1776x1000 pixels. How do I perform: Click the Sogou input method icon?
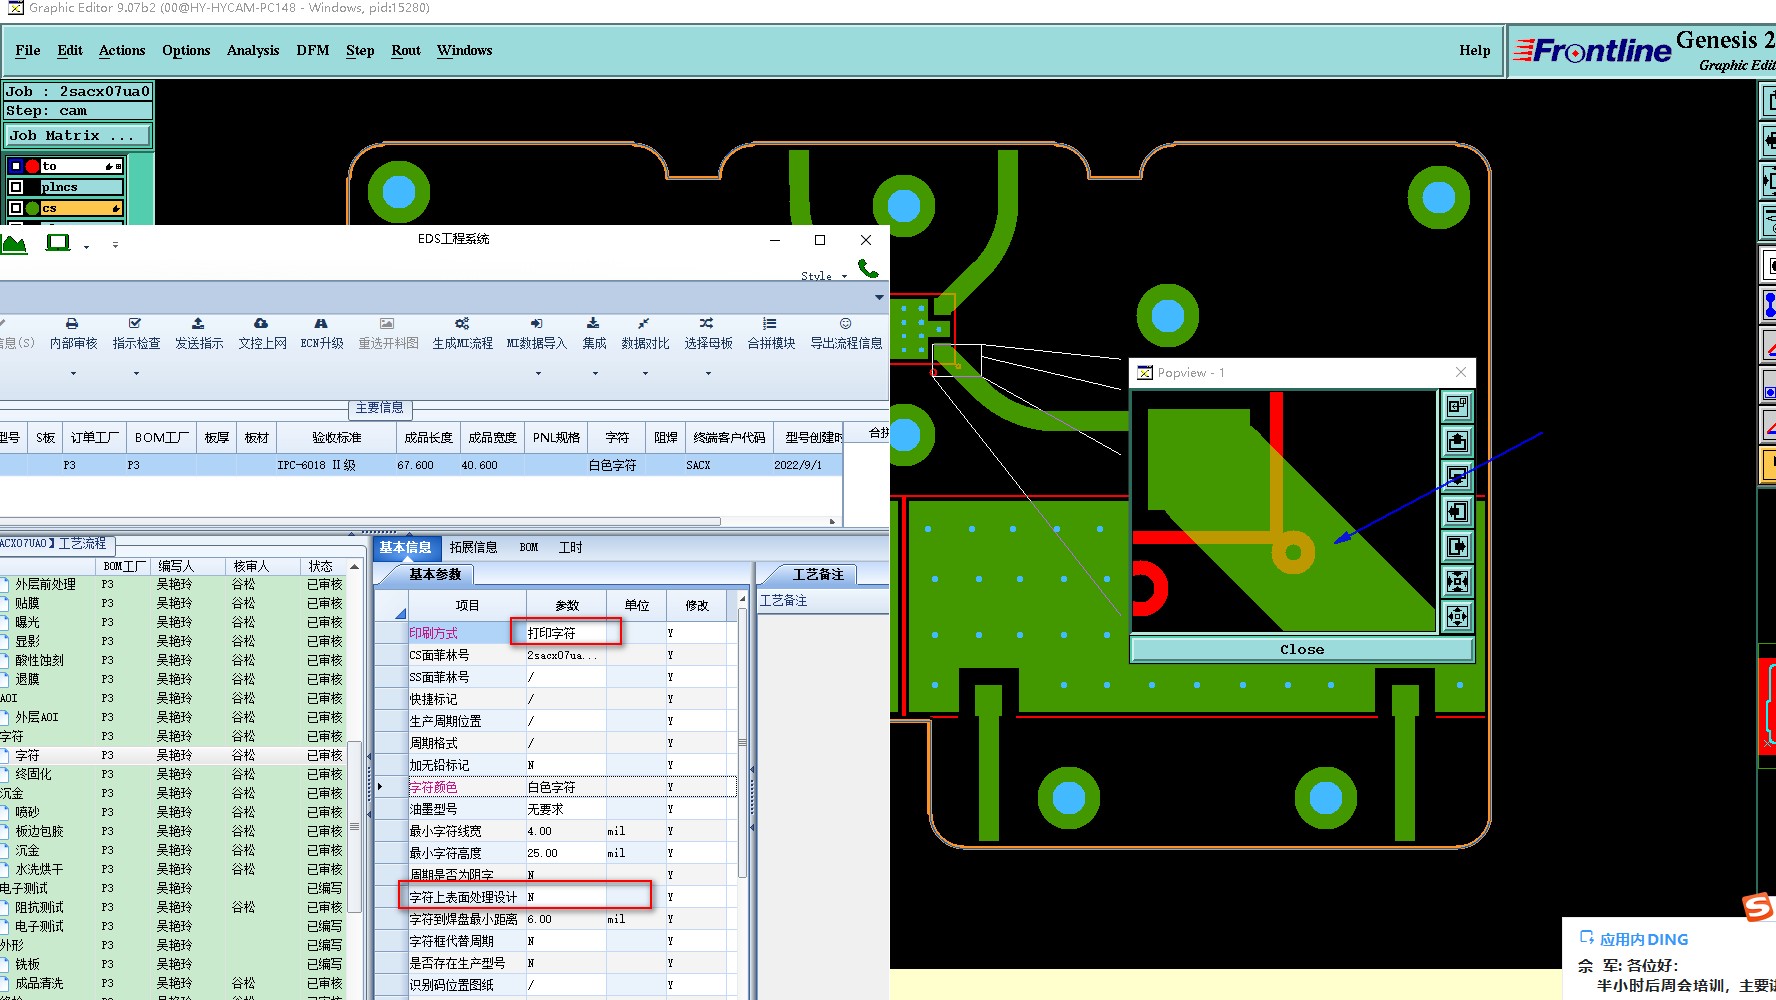click(x=1759, y=907)
